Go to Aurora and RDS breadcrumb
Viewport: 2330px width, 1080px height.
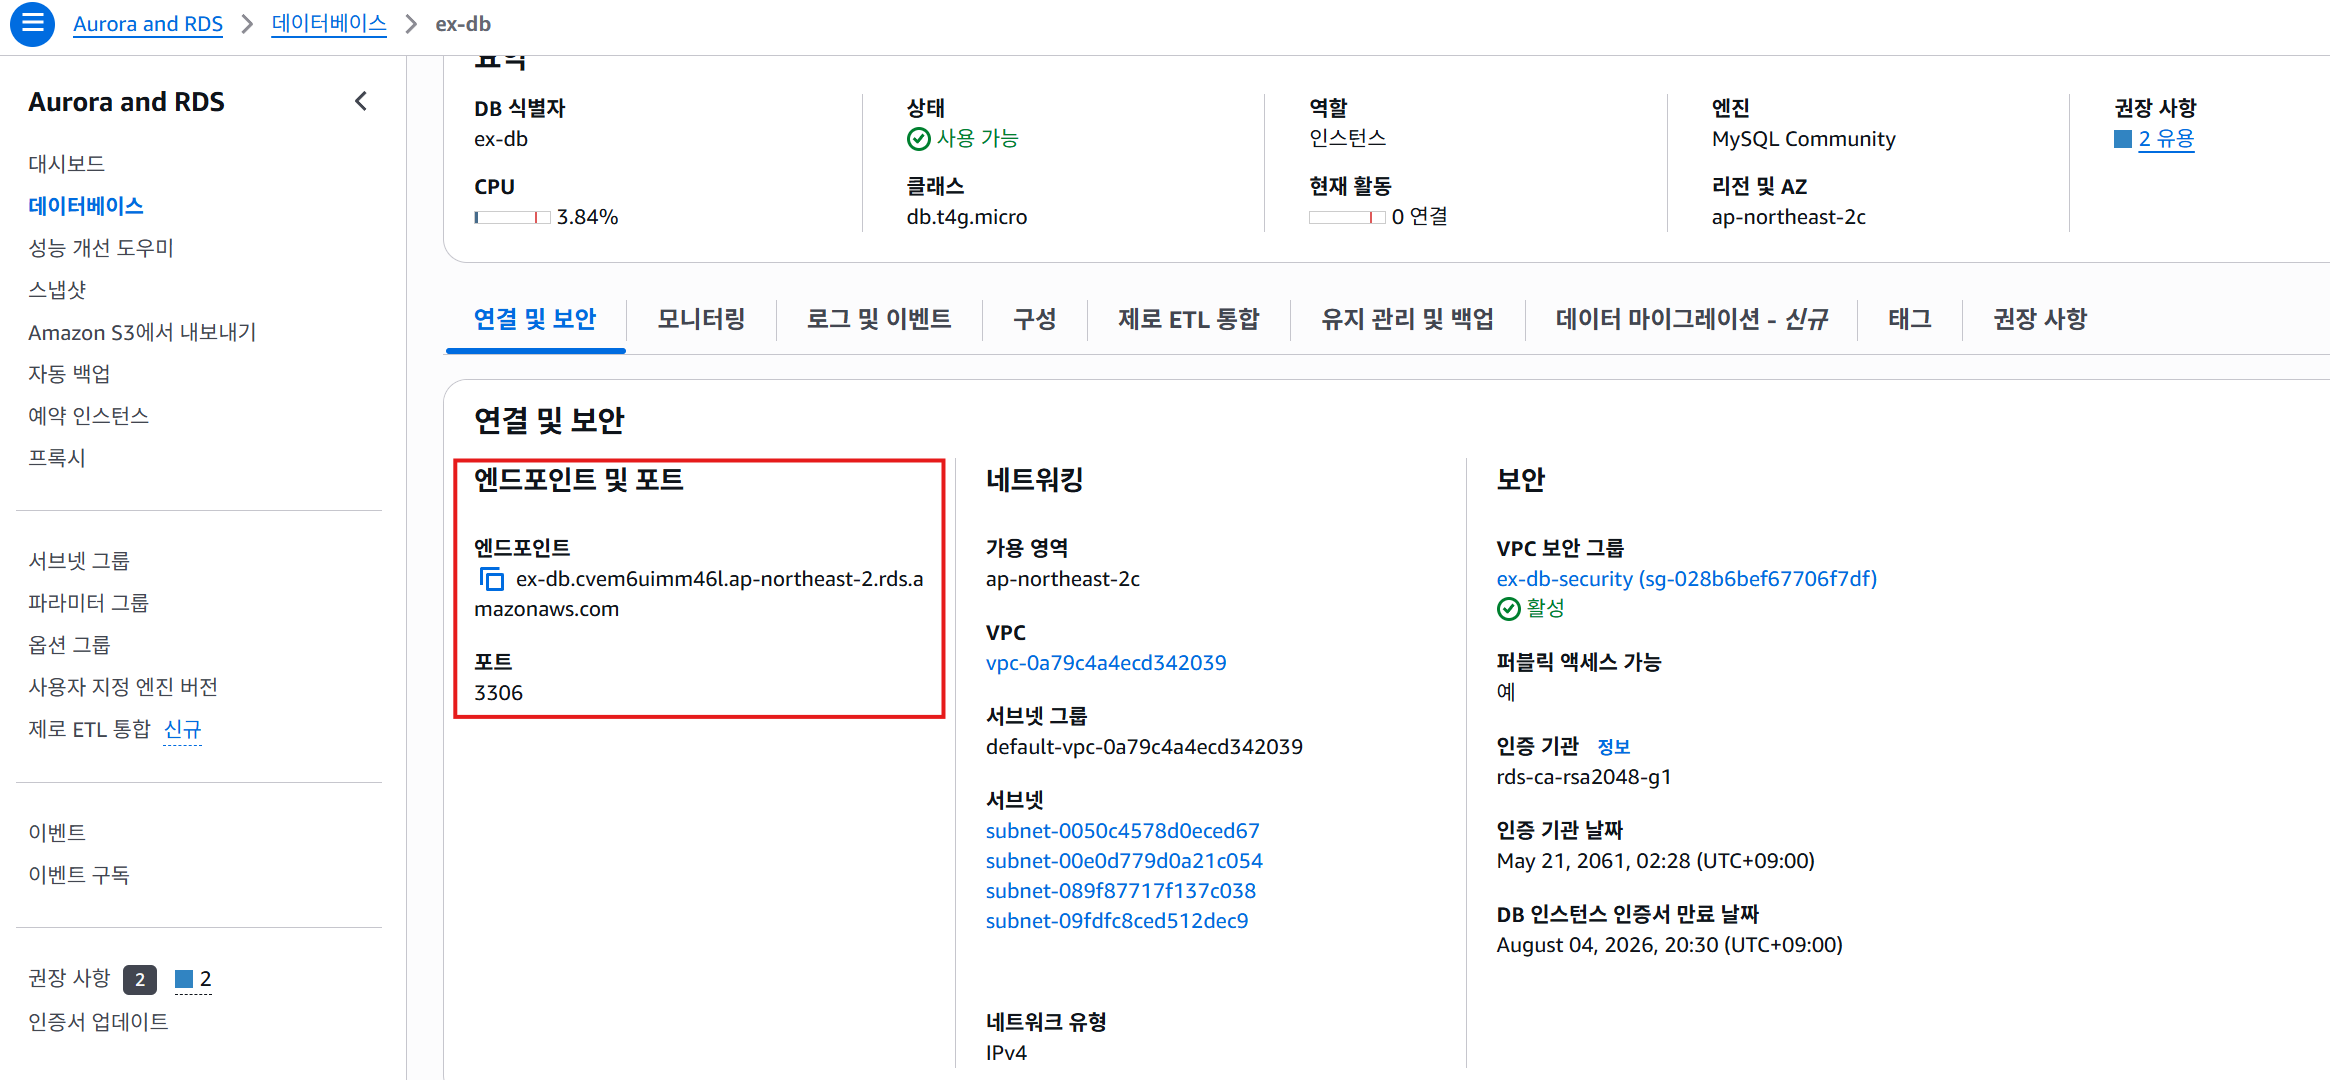[148, 24]
